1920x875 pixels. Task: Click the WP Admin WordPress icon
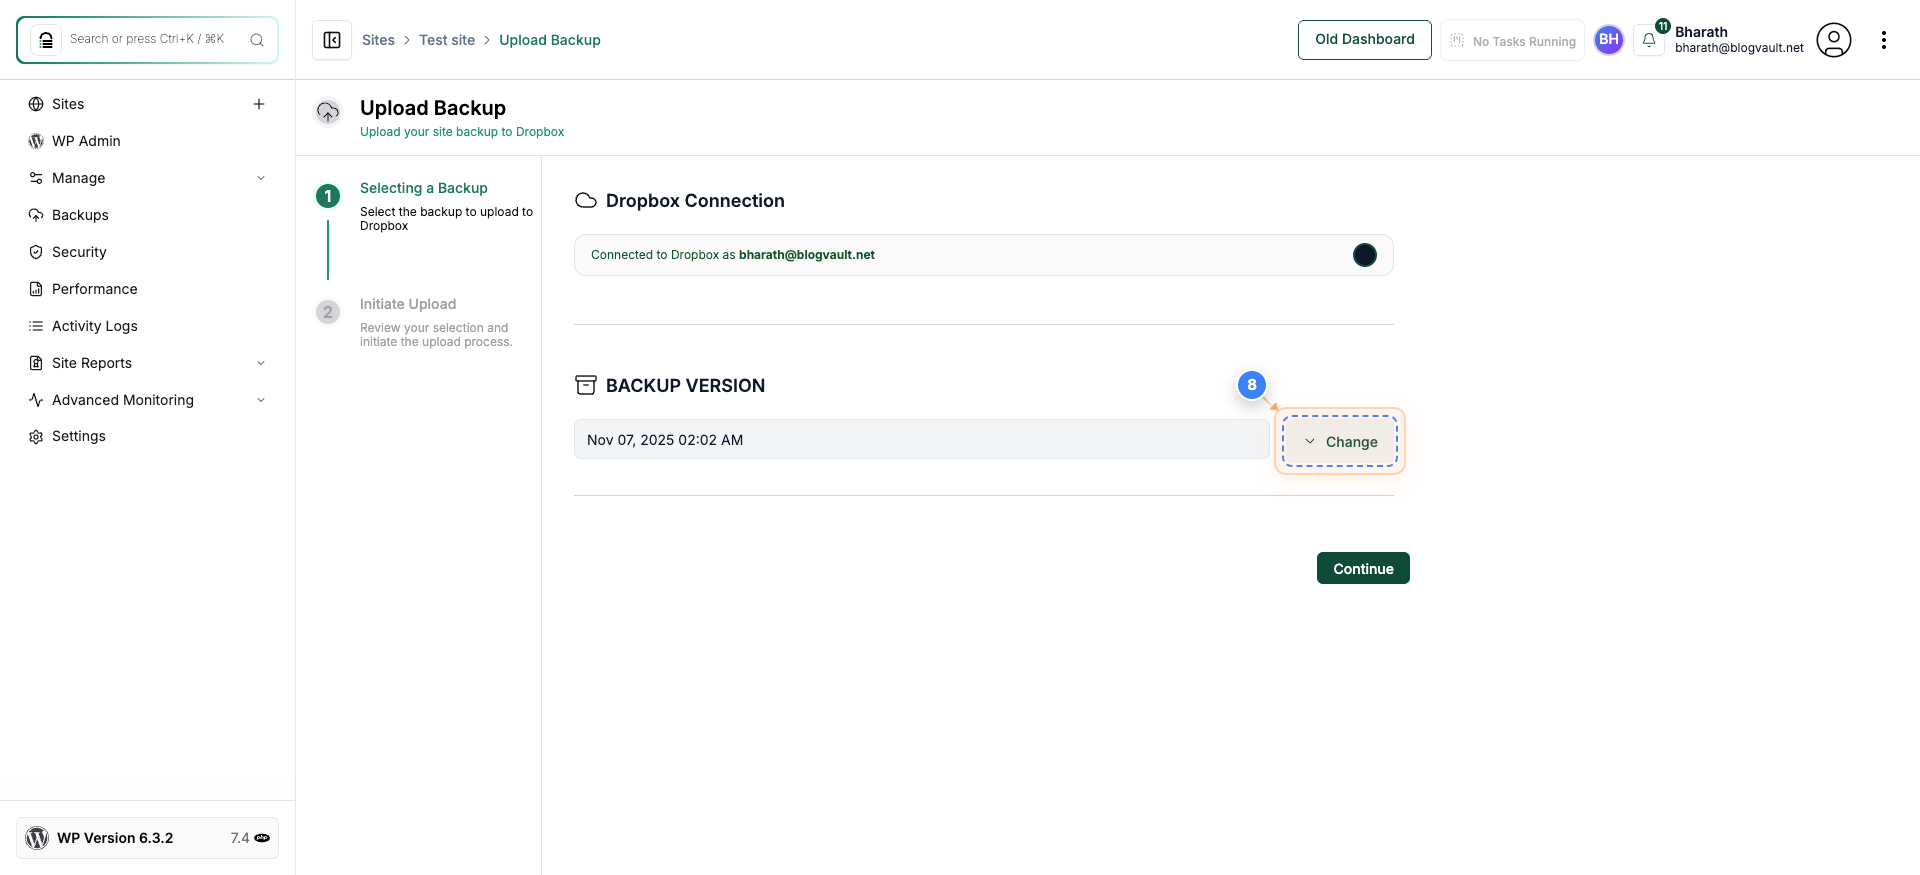click(36, 141)
